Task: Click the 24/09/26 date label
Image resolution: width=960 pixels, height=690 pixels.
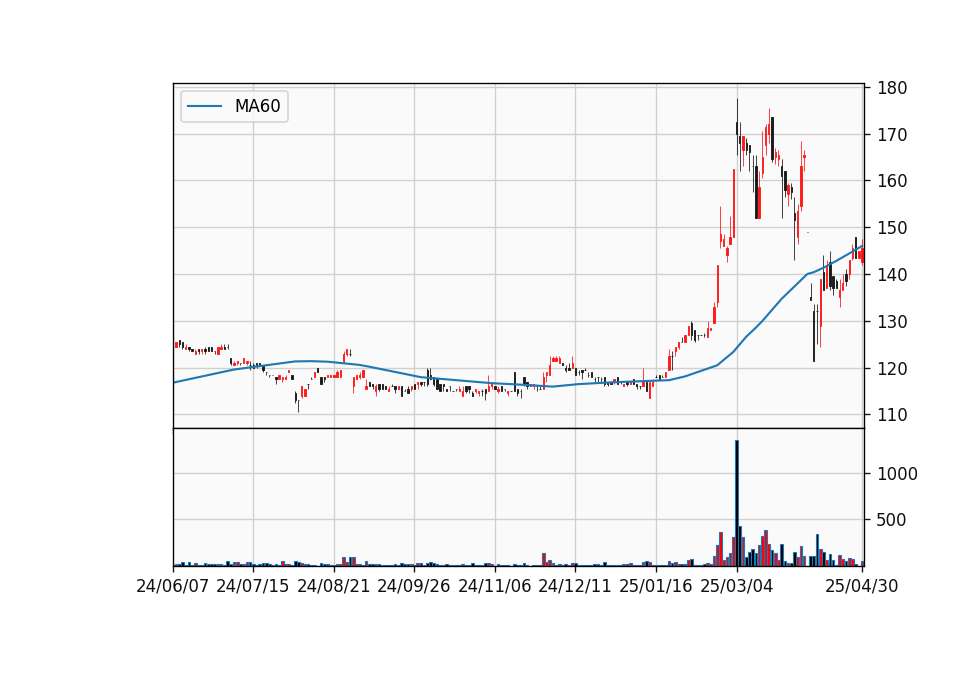Action: point(414,586)
